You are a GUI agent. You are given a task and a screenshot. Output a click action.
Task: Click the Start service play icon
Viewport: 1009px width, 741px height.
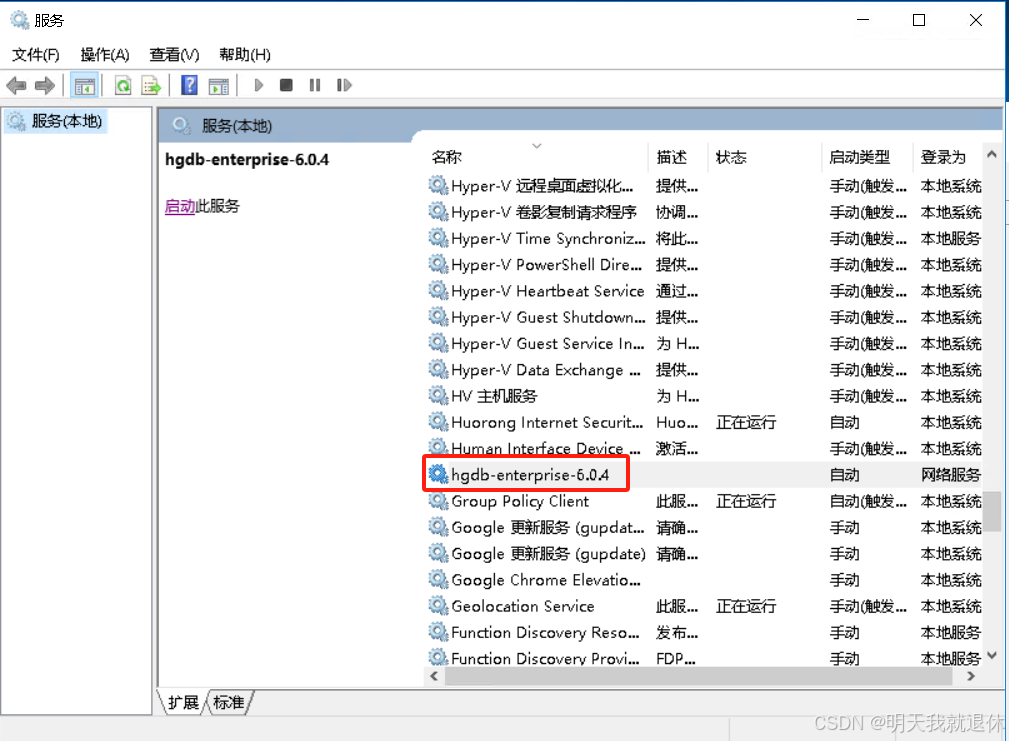[259, 85]
